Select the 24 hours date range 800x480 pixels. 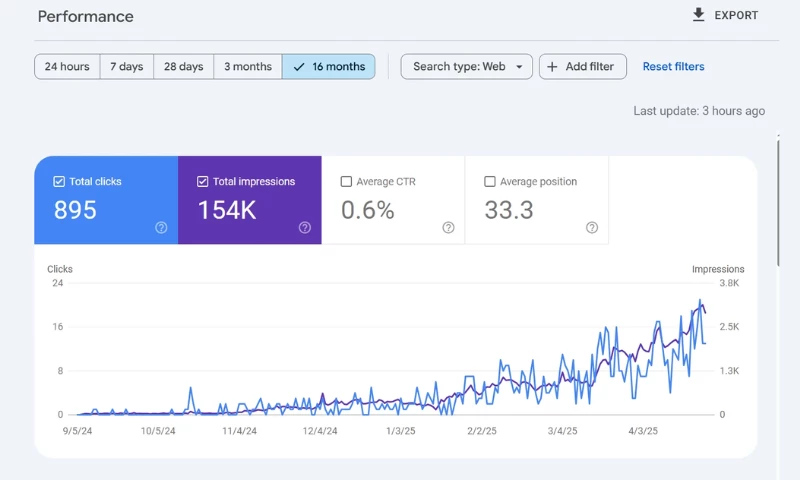[x=67, y=67]
